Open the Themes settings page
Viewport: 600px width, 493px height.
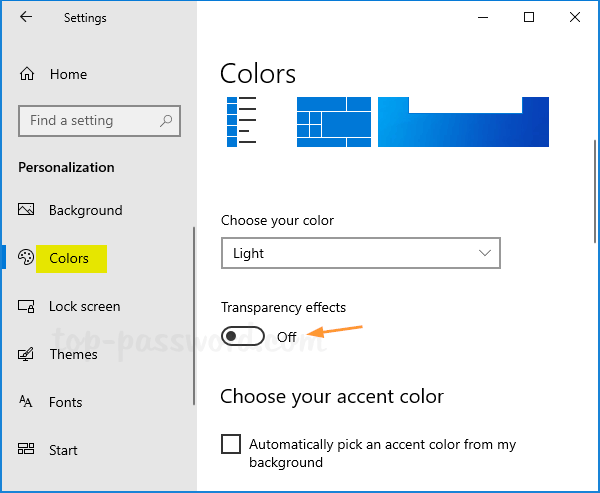point(73,354)
